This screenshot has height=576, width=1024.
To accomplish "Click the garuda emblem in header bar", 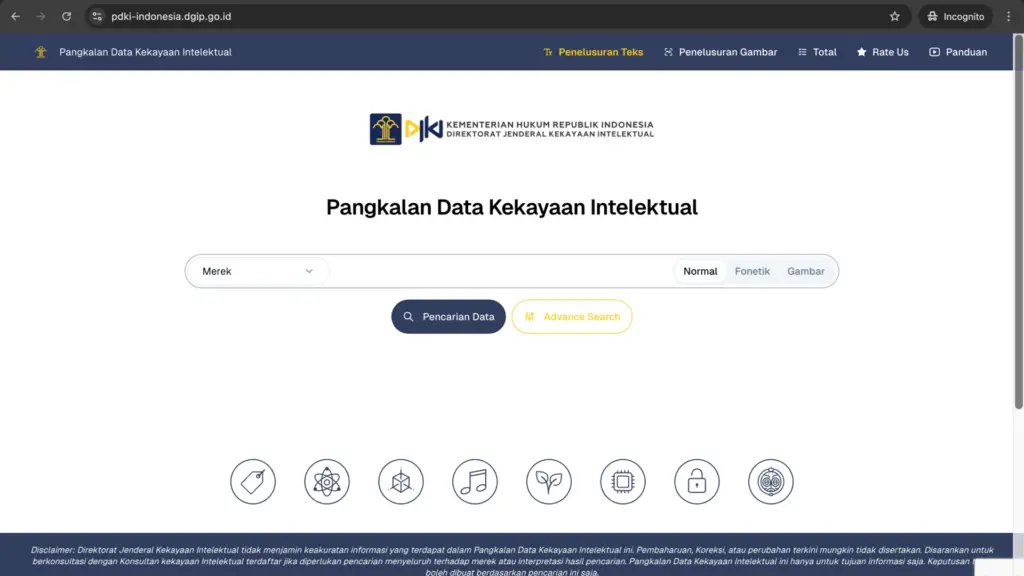I will (40, 52).
